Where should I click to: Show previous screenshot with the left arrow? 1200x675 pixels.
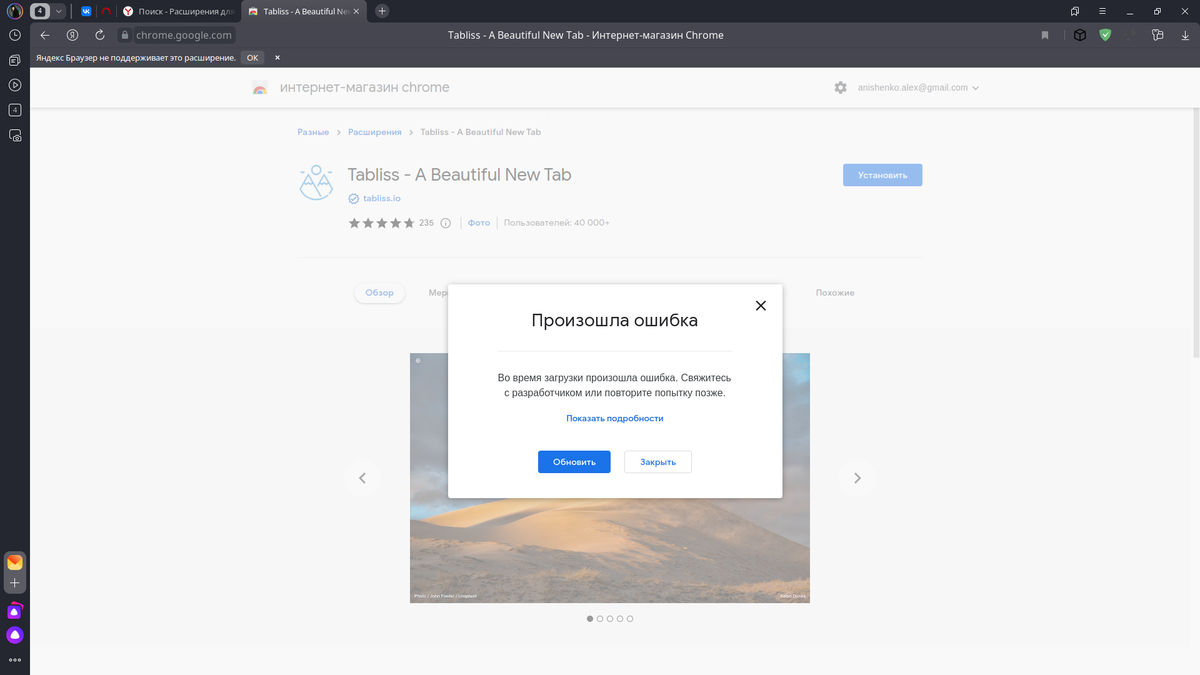point(362,478)
